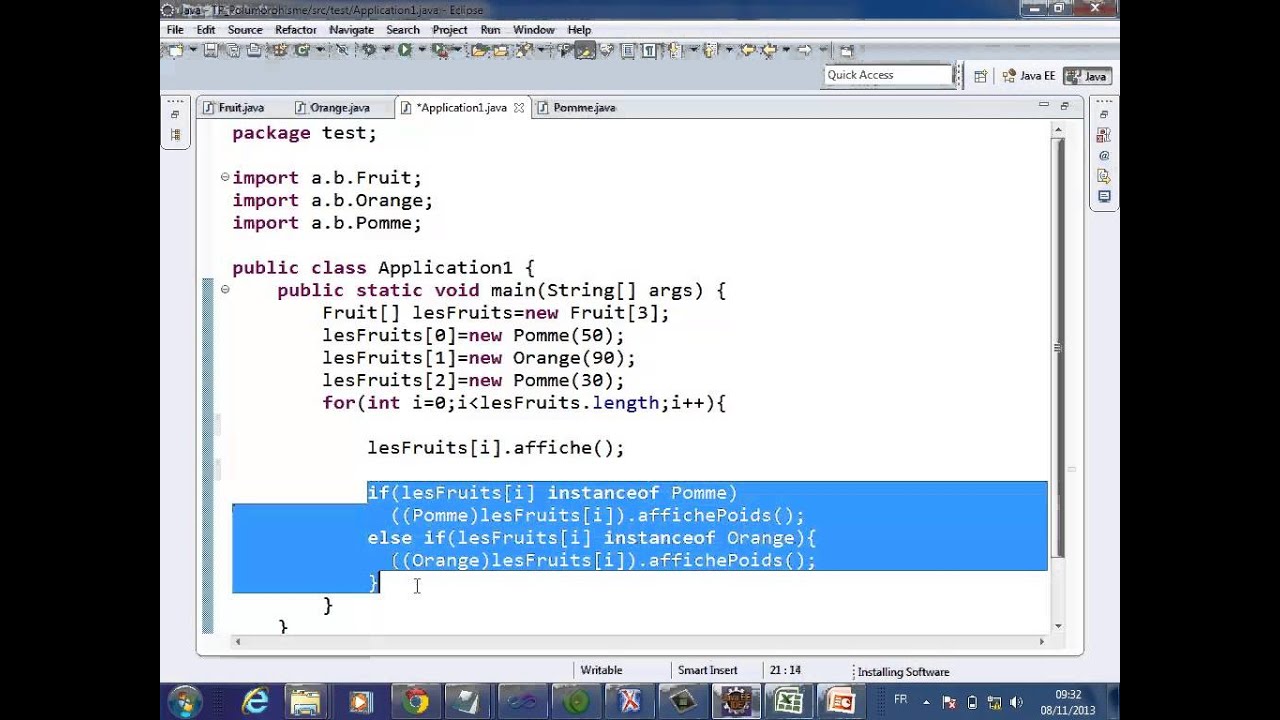Click the editor vertical scrollbar thumb
1280x720 pixels.
tap(1058, 347)
